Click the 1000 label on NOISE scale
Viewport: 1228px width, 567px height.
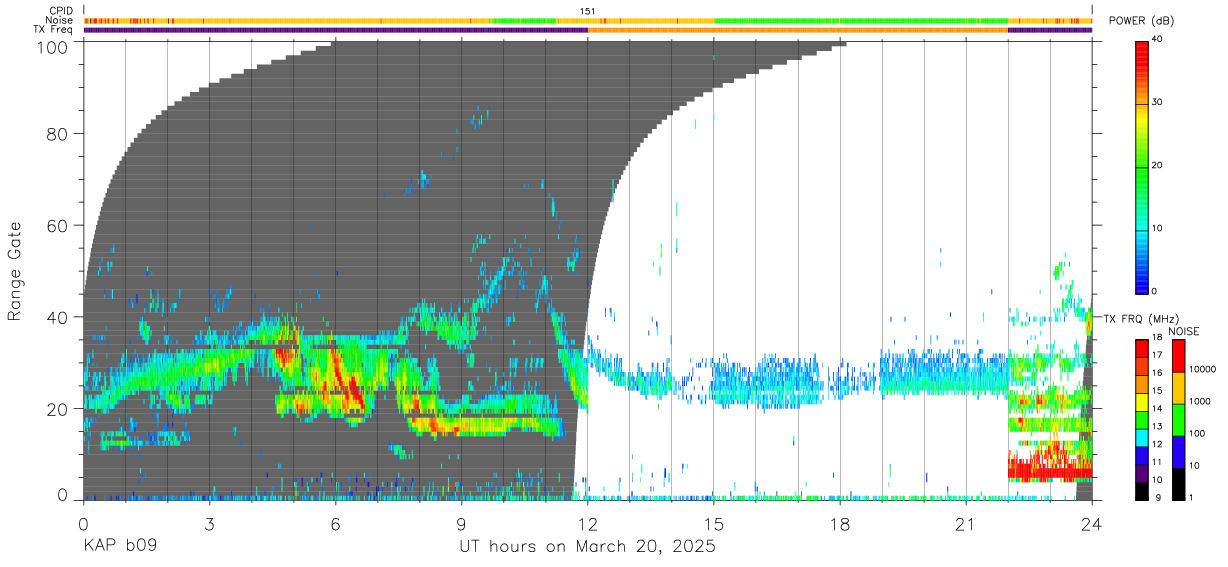tap(1198, 402)
